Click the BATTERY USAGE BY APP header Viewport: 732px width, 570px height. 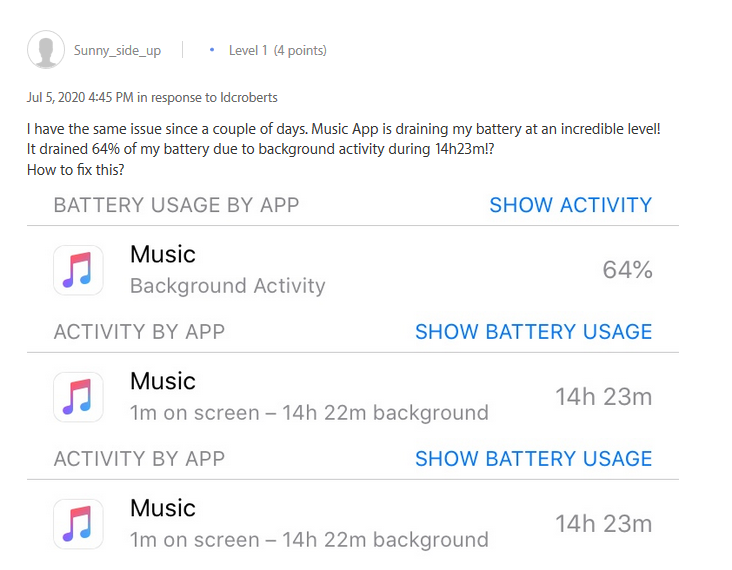(176, 206)
